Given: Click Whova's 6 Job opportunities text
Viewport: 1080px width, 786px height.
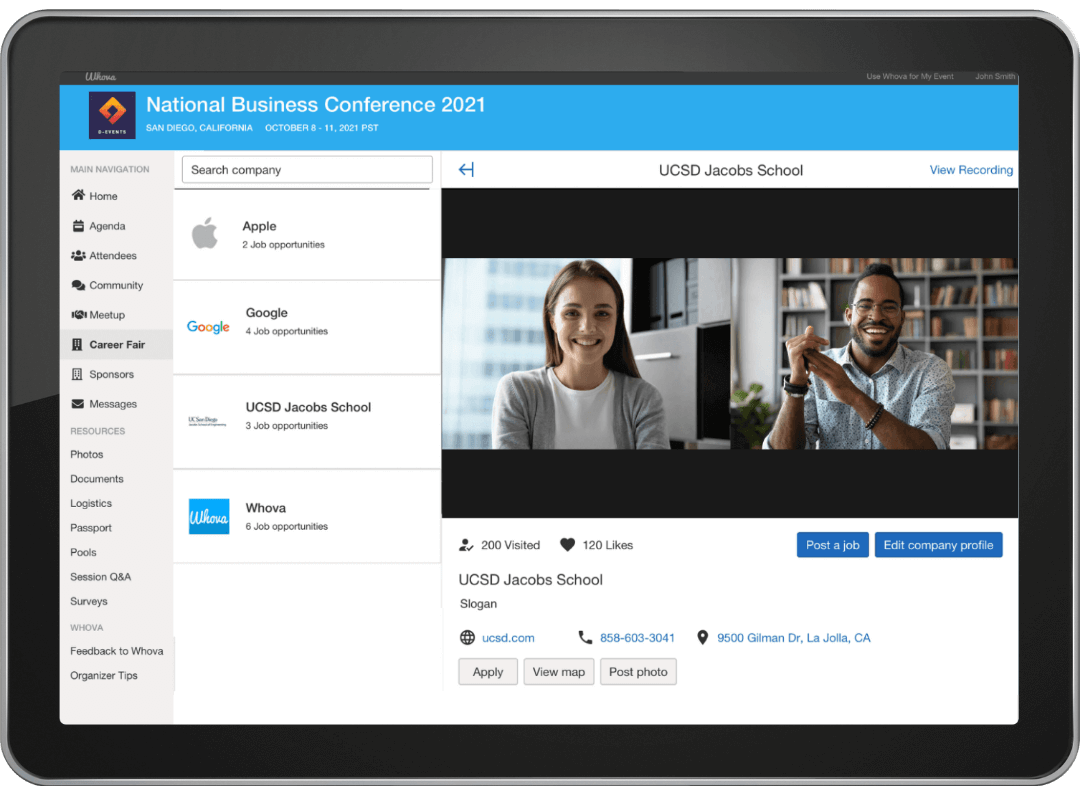Looking at the screenshot, I should (287, 526).
